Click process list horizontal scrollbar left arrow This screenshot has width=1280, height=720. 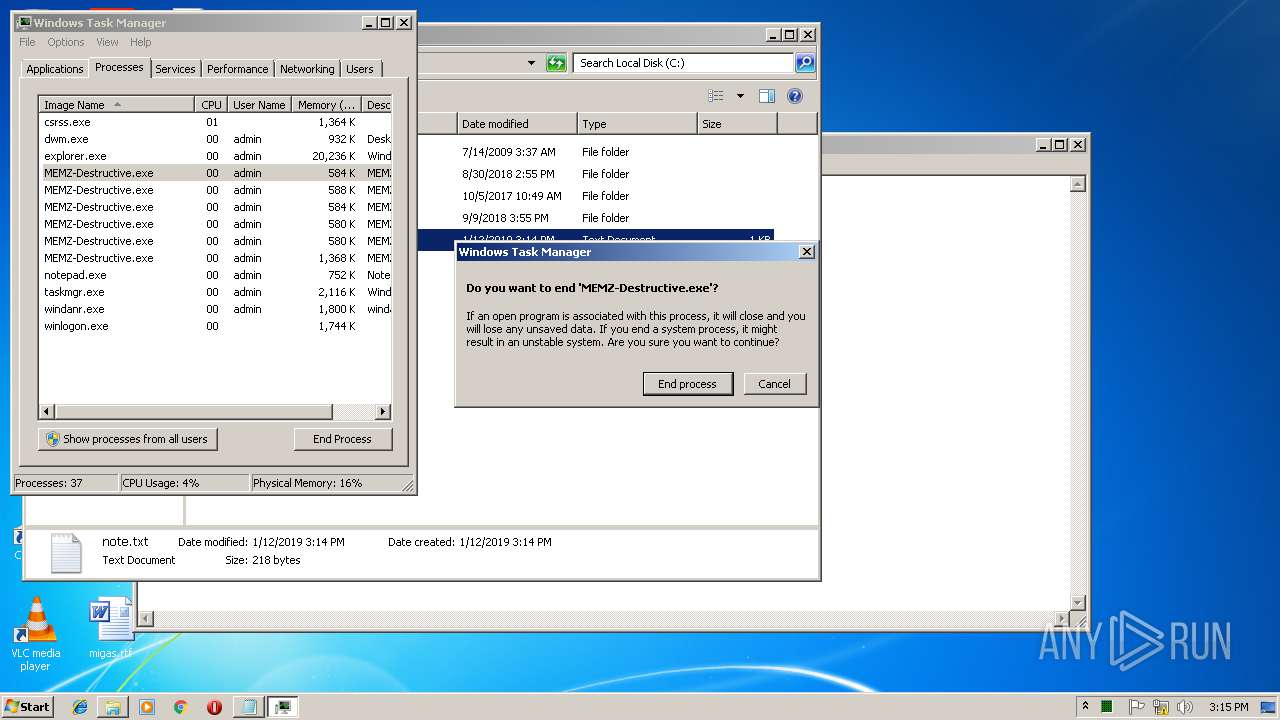pyautogui.click(x=47, y=412)
